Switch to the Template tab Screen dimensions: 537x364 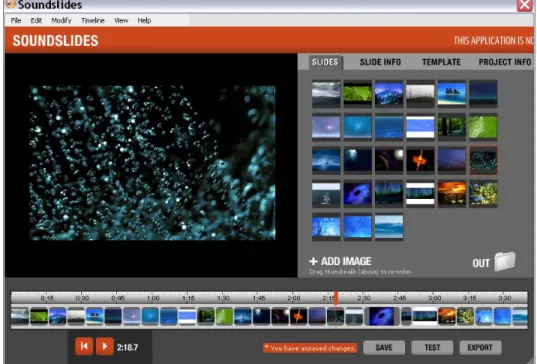pos(441,62)
